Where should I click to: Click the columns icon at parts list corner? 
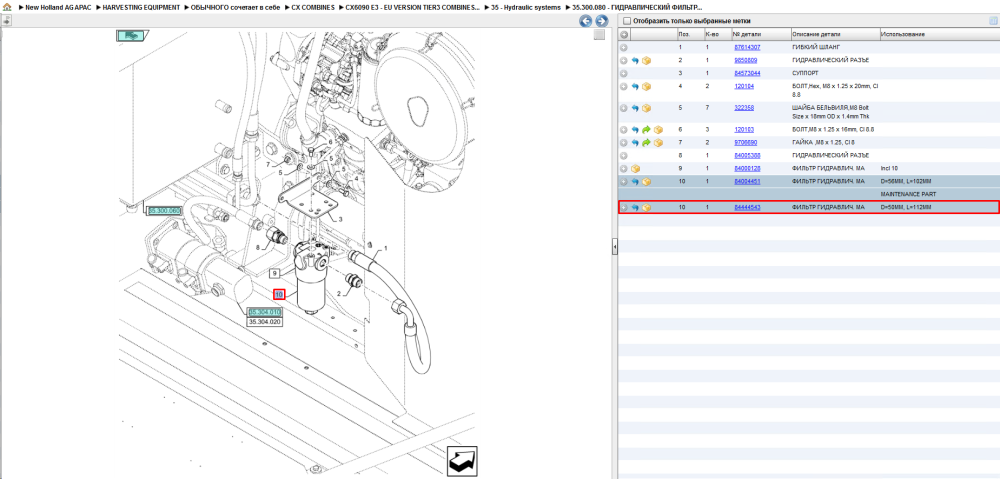pyautogui.click(x=992, y=21)
